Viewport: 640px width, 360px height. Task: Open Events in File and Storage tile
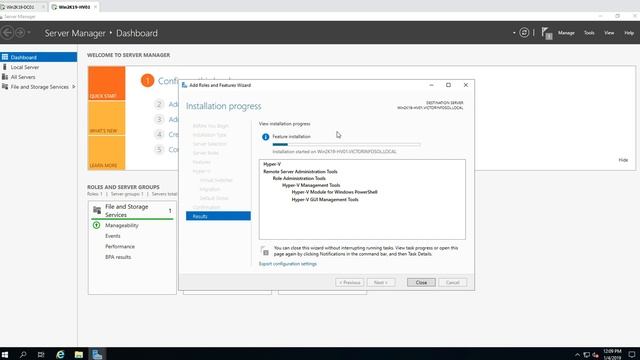[113, 236]
